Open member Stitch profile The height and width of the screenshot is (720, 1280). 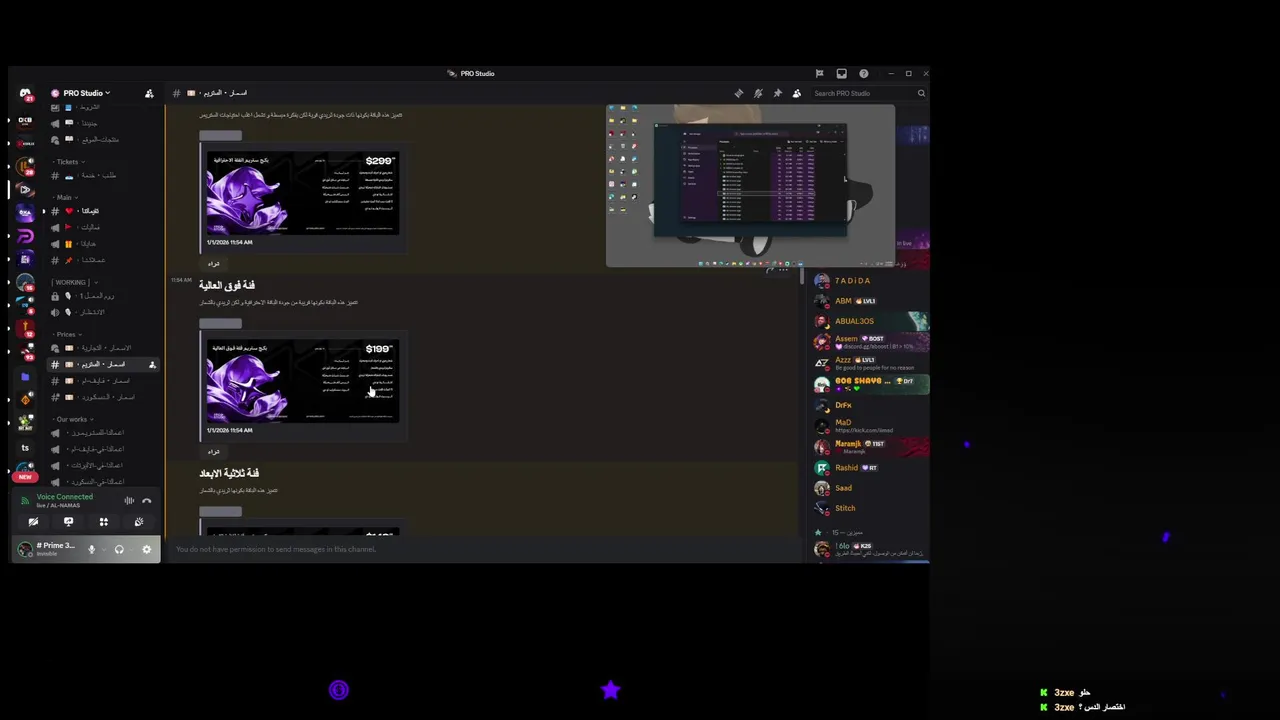868,508
